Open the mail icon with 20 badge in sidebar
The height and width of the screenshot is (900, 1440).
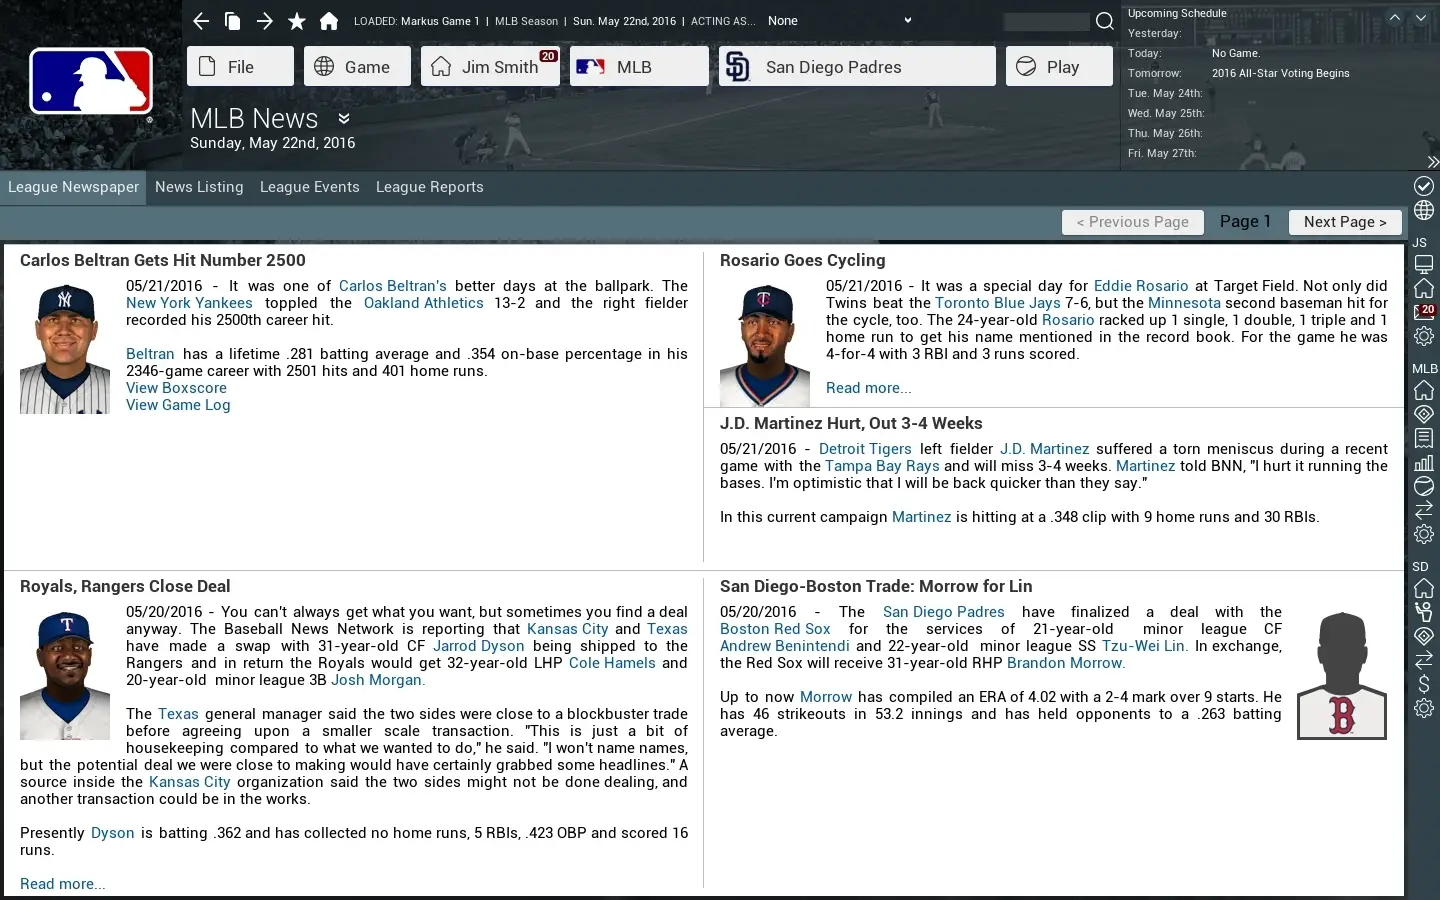pos(1423,313)
